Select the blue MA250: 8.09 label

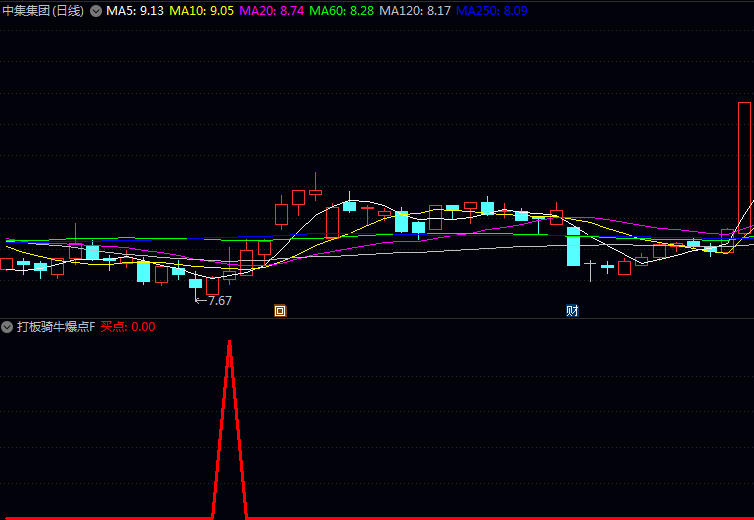(x=492, y=11)
